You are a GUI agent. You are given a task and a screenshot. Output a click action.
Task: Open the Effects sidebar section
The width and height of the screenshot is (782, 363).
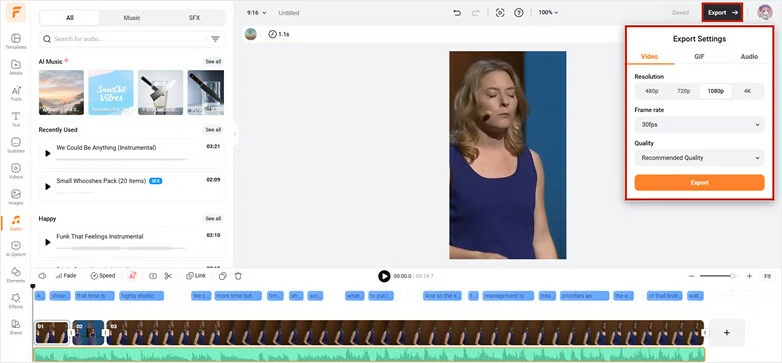(15, 300)
